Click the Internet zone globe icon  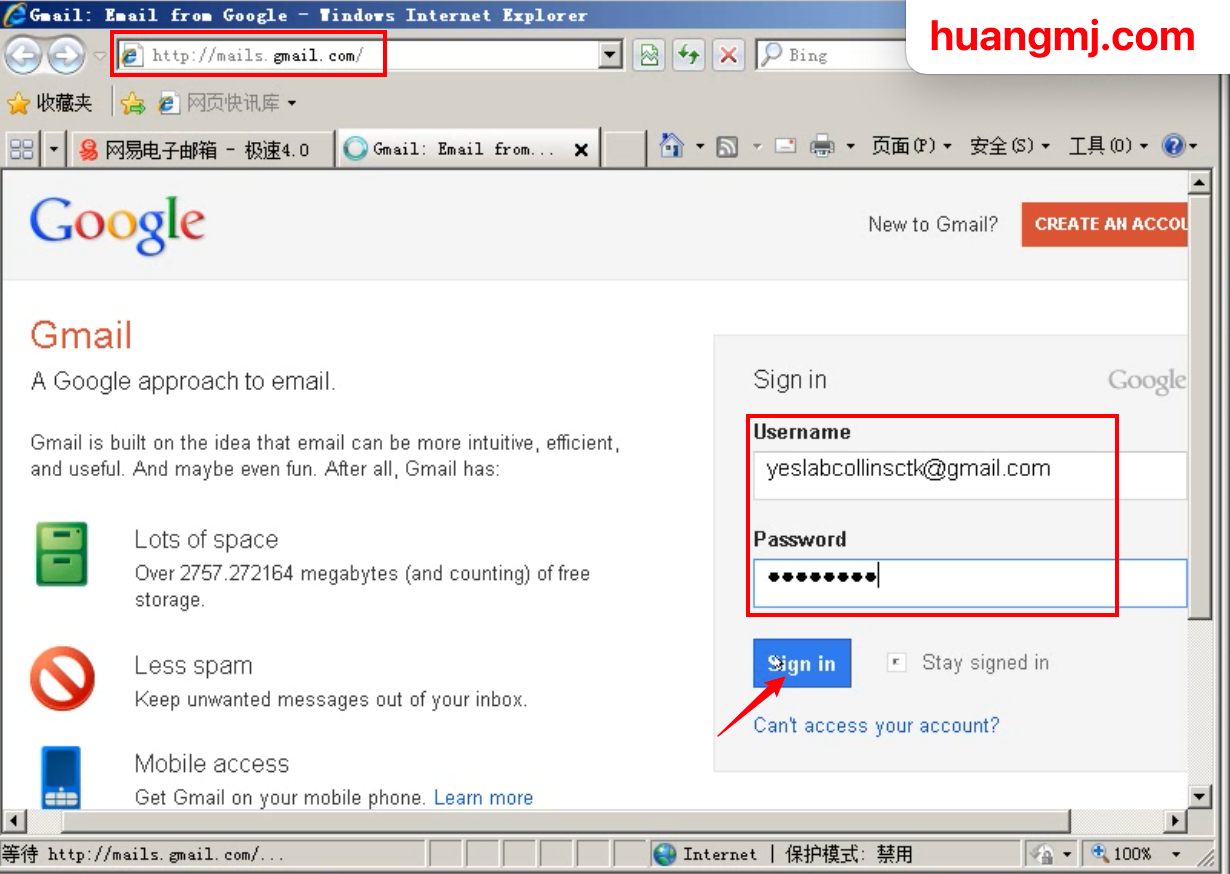[x=664, y=854]
